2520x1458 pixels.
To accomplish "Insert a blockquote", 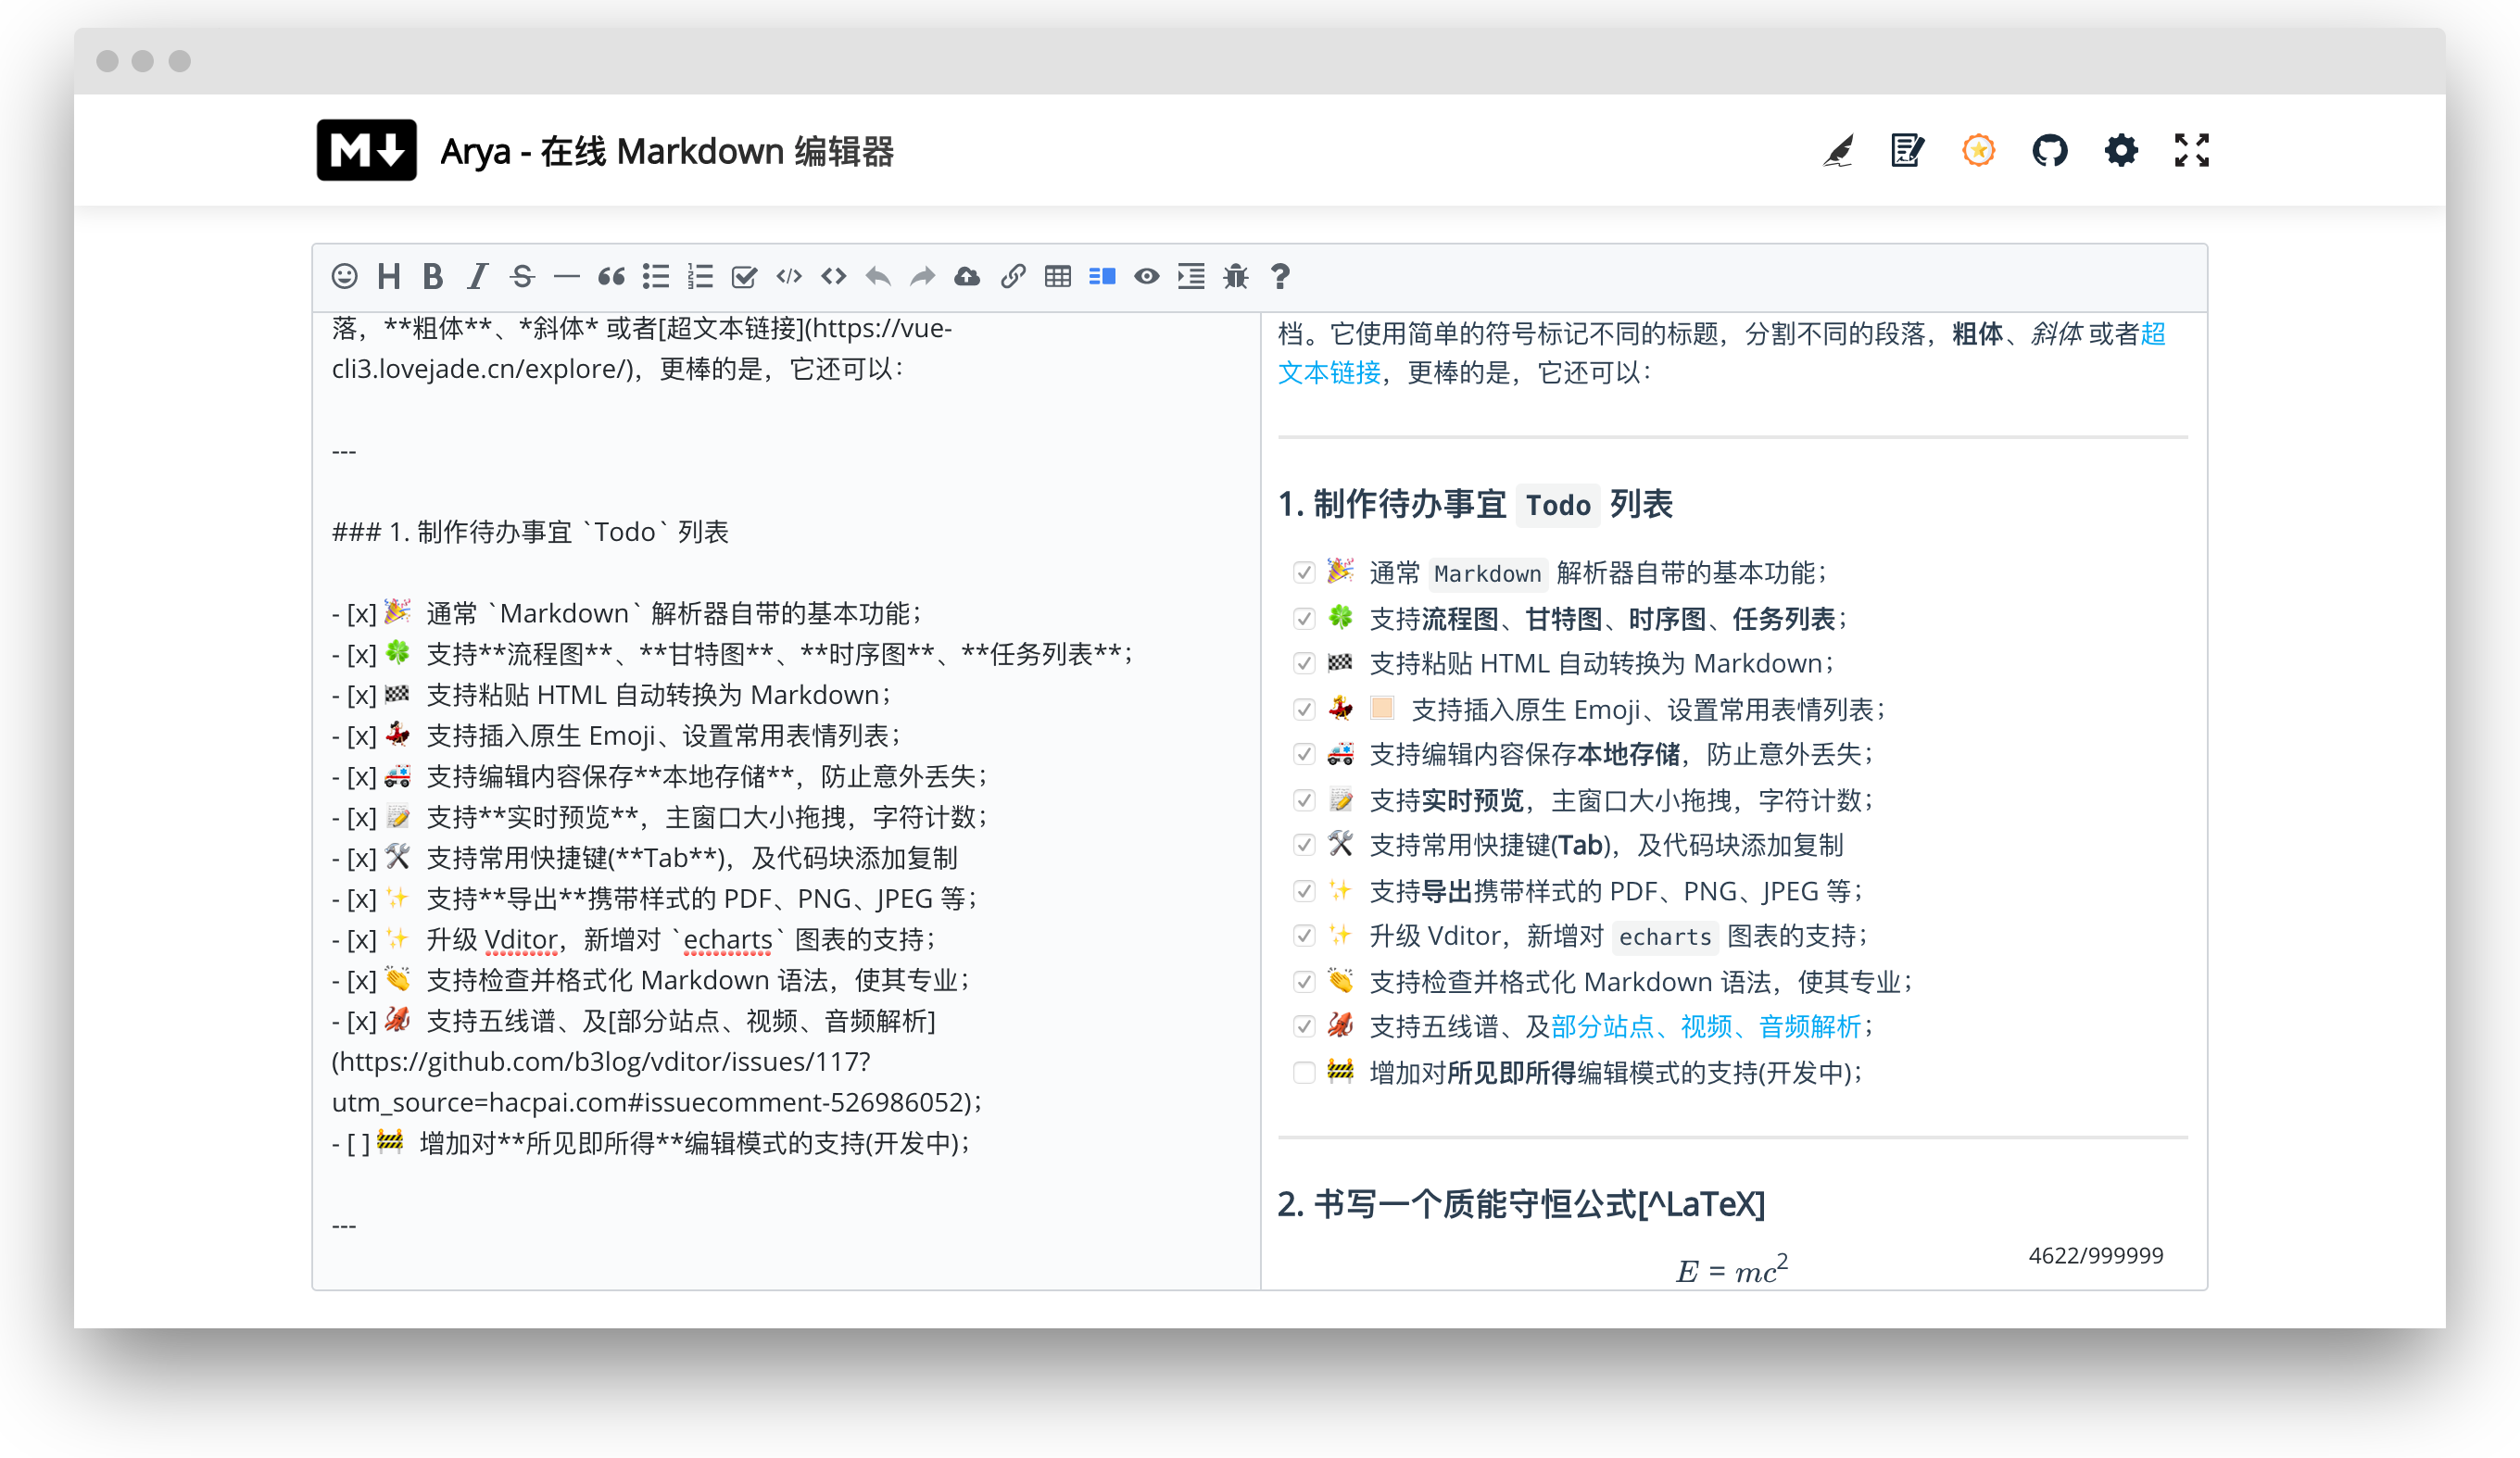I will click(611, 276).
